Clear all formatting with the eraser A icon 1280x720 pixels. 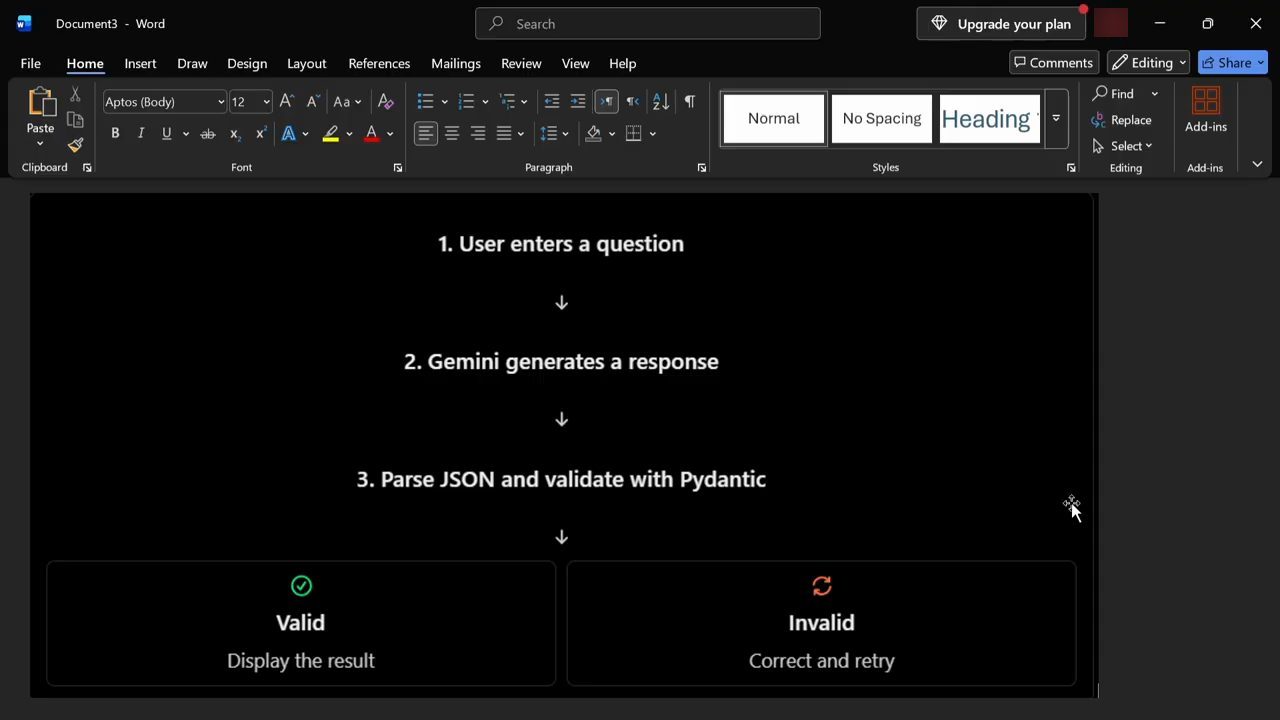(385, 101)
